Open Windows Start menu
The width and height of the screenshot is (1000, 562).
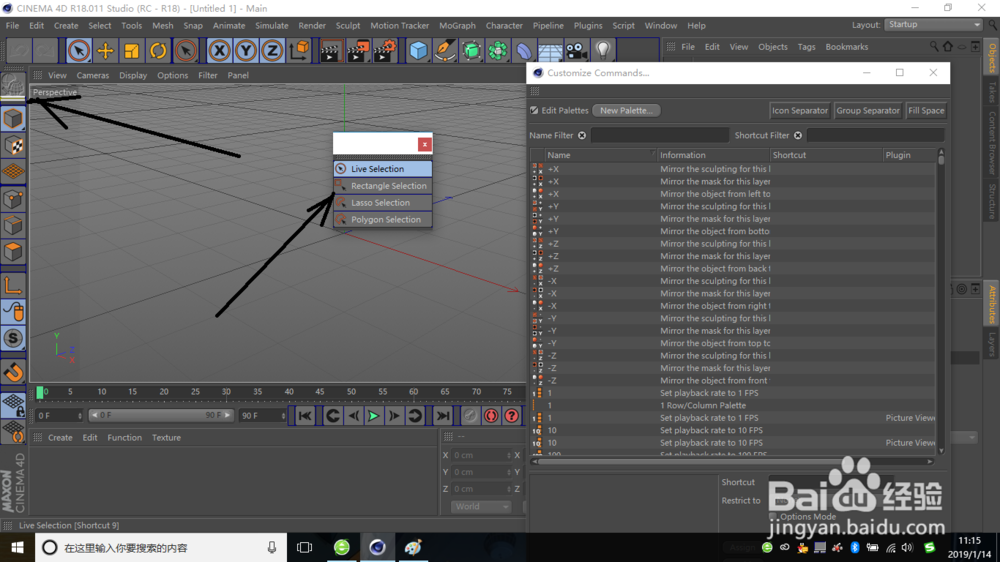point(17,547)
